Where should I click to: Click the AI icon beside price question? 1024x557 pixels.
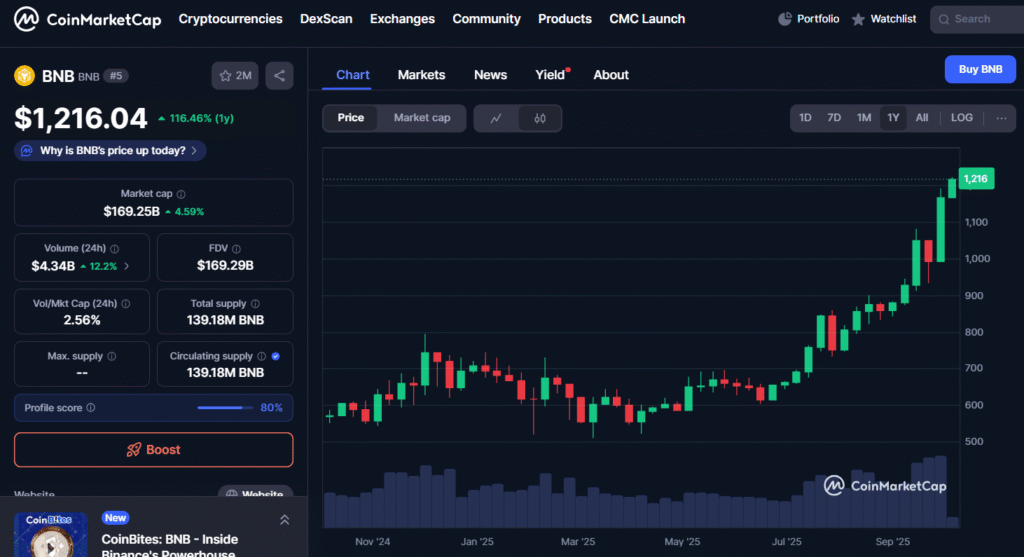tap(27, 151)
